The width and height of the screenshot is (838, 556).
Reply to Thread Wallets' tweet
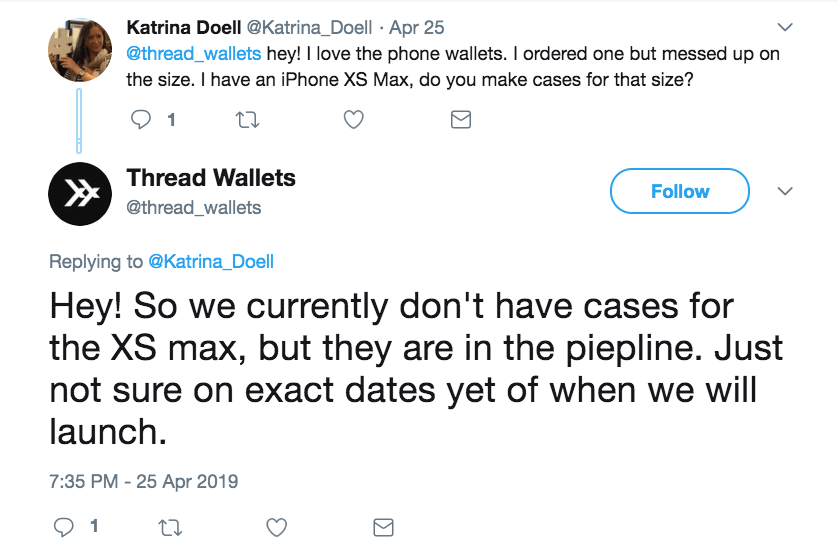[x=62, y=526]
